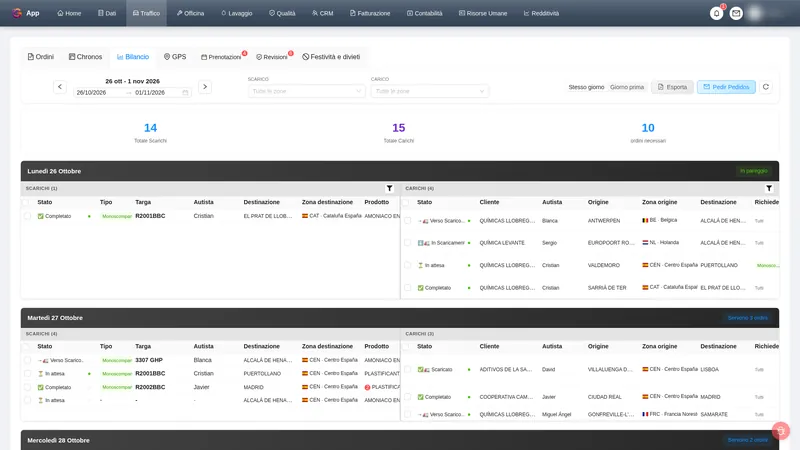Expand the Scarico zone dropdown
Image resolution: width=800 pixels, height=450 pixels.
coord(306,91)
